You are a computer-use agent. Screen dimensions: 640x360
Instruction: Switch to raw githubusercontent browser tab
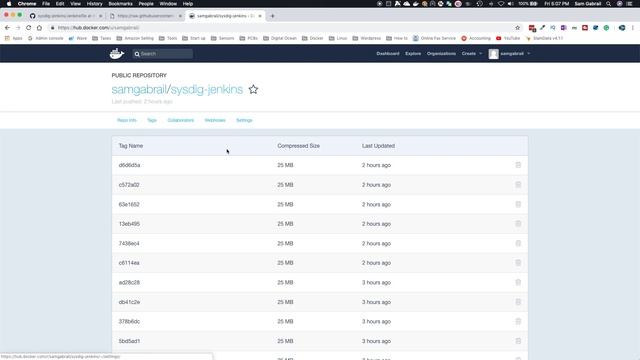coord(145,16)
